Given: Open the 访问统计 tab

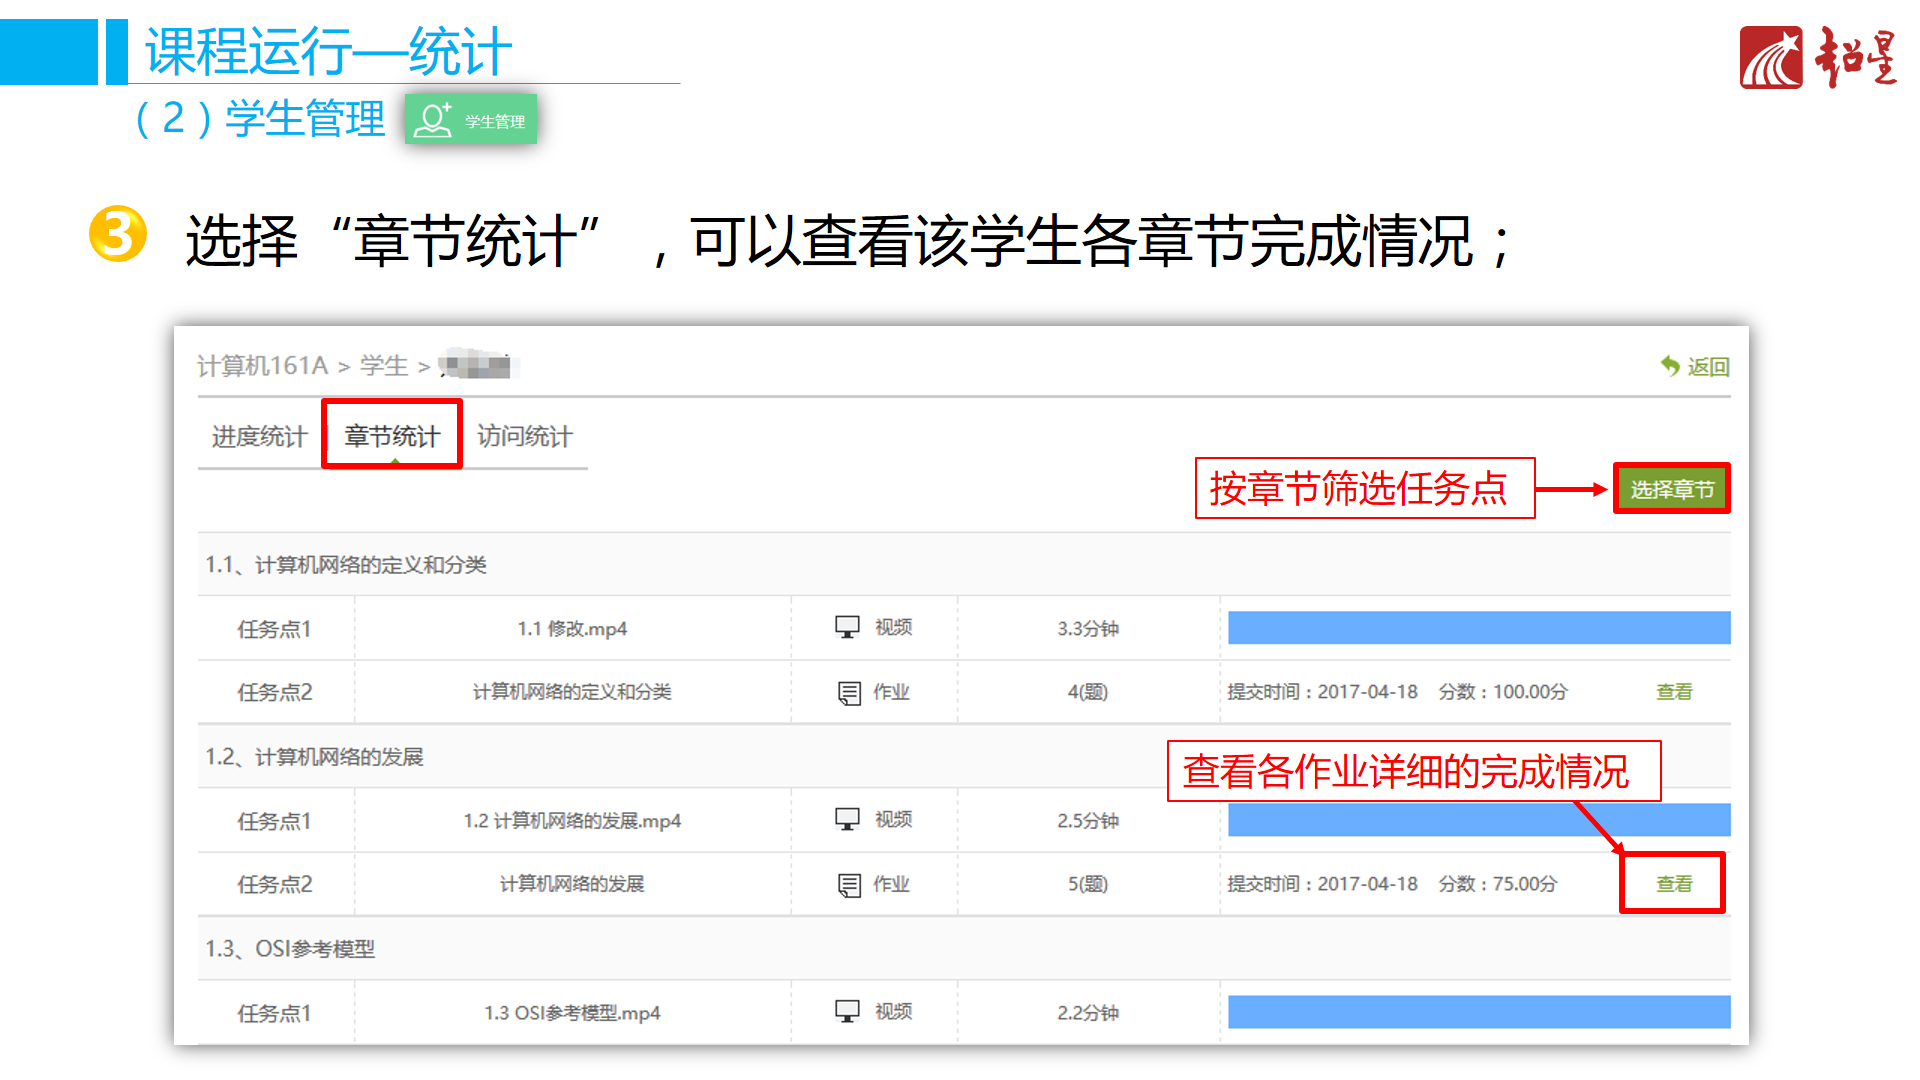Looking at the screenshot, I should click(524, 436).
